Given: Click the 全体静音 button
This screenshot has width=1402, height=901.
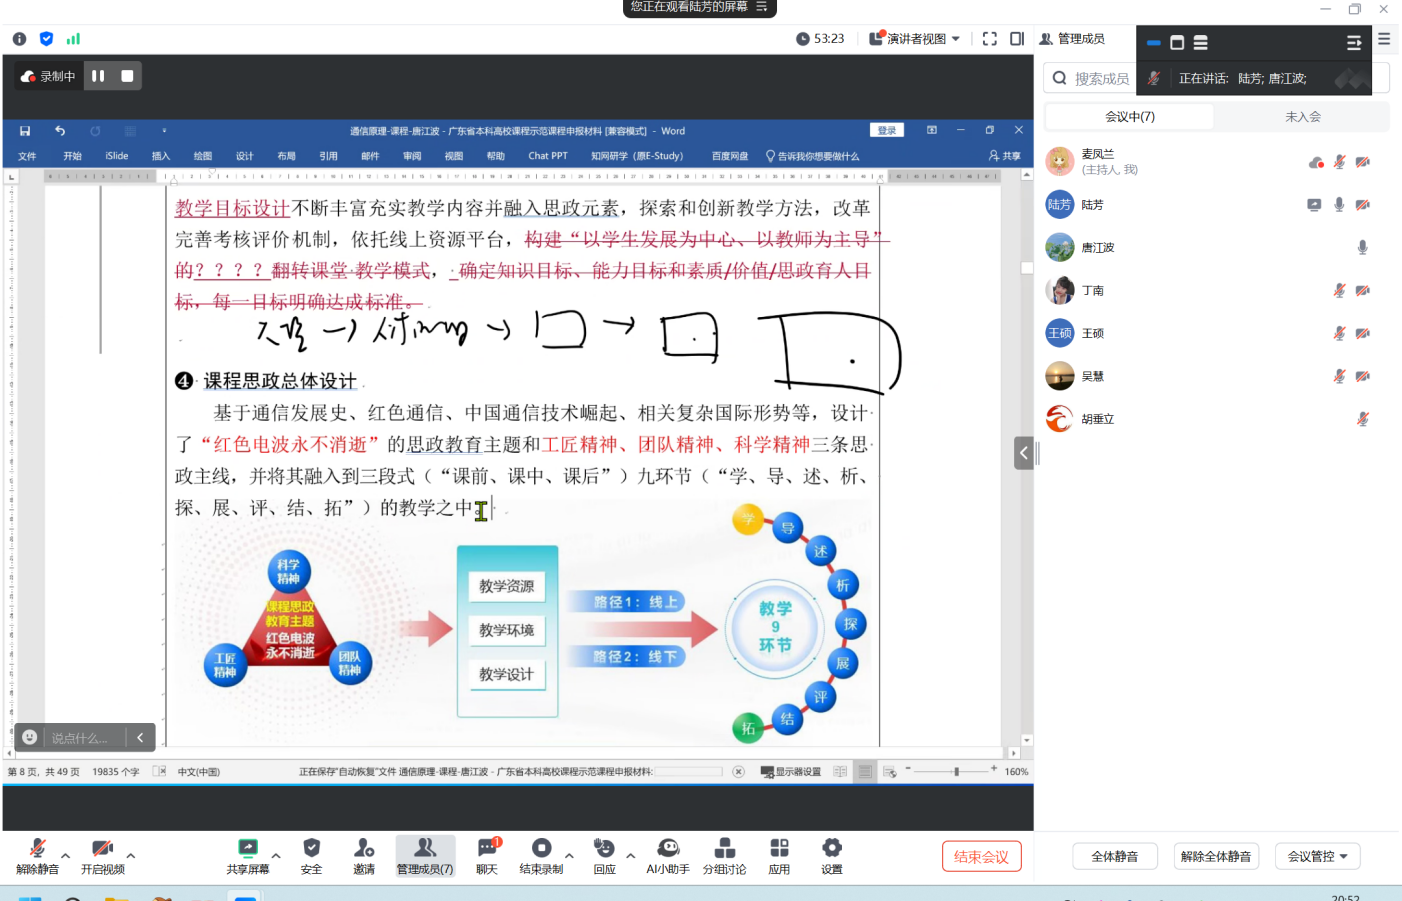Looking at the screenshot, I should coord(1114,857).
